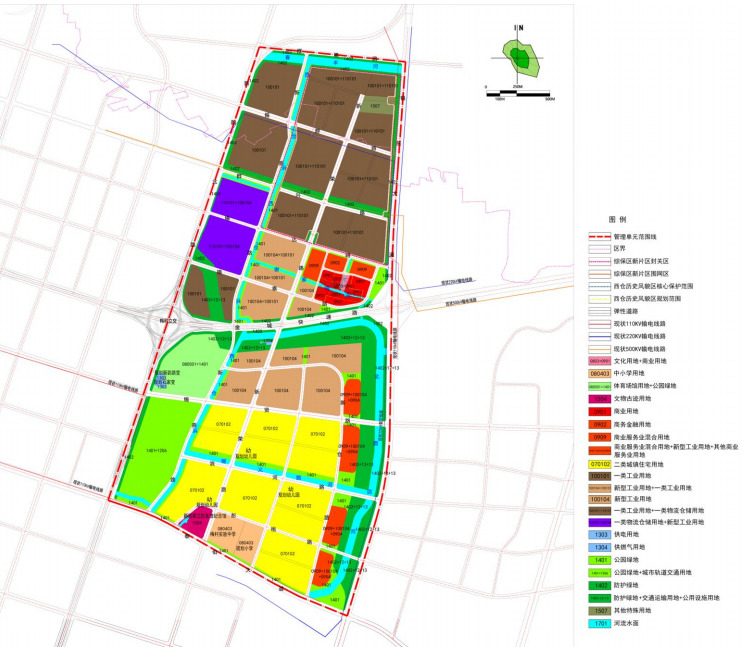
Task: Click the 规划小学 school parcel on map
Action: point(246,546)
